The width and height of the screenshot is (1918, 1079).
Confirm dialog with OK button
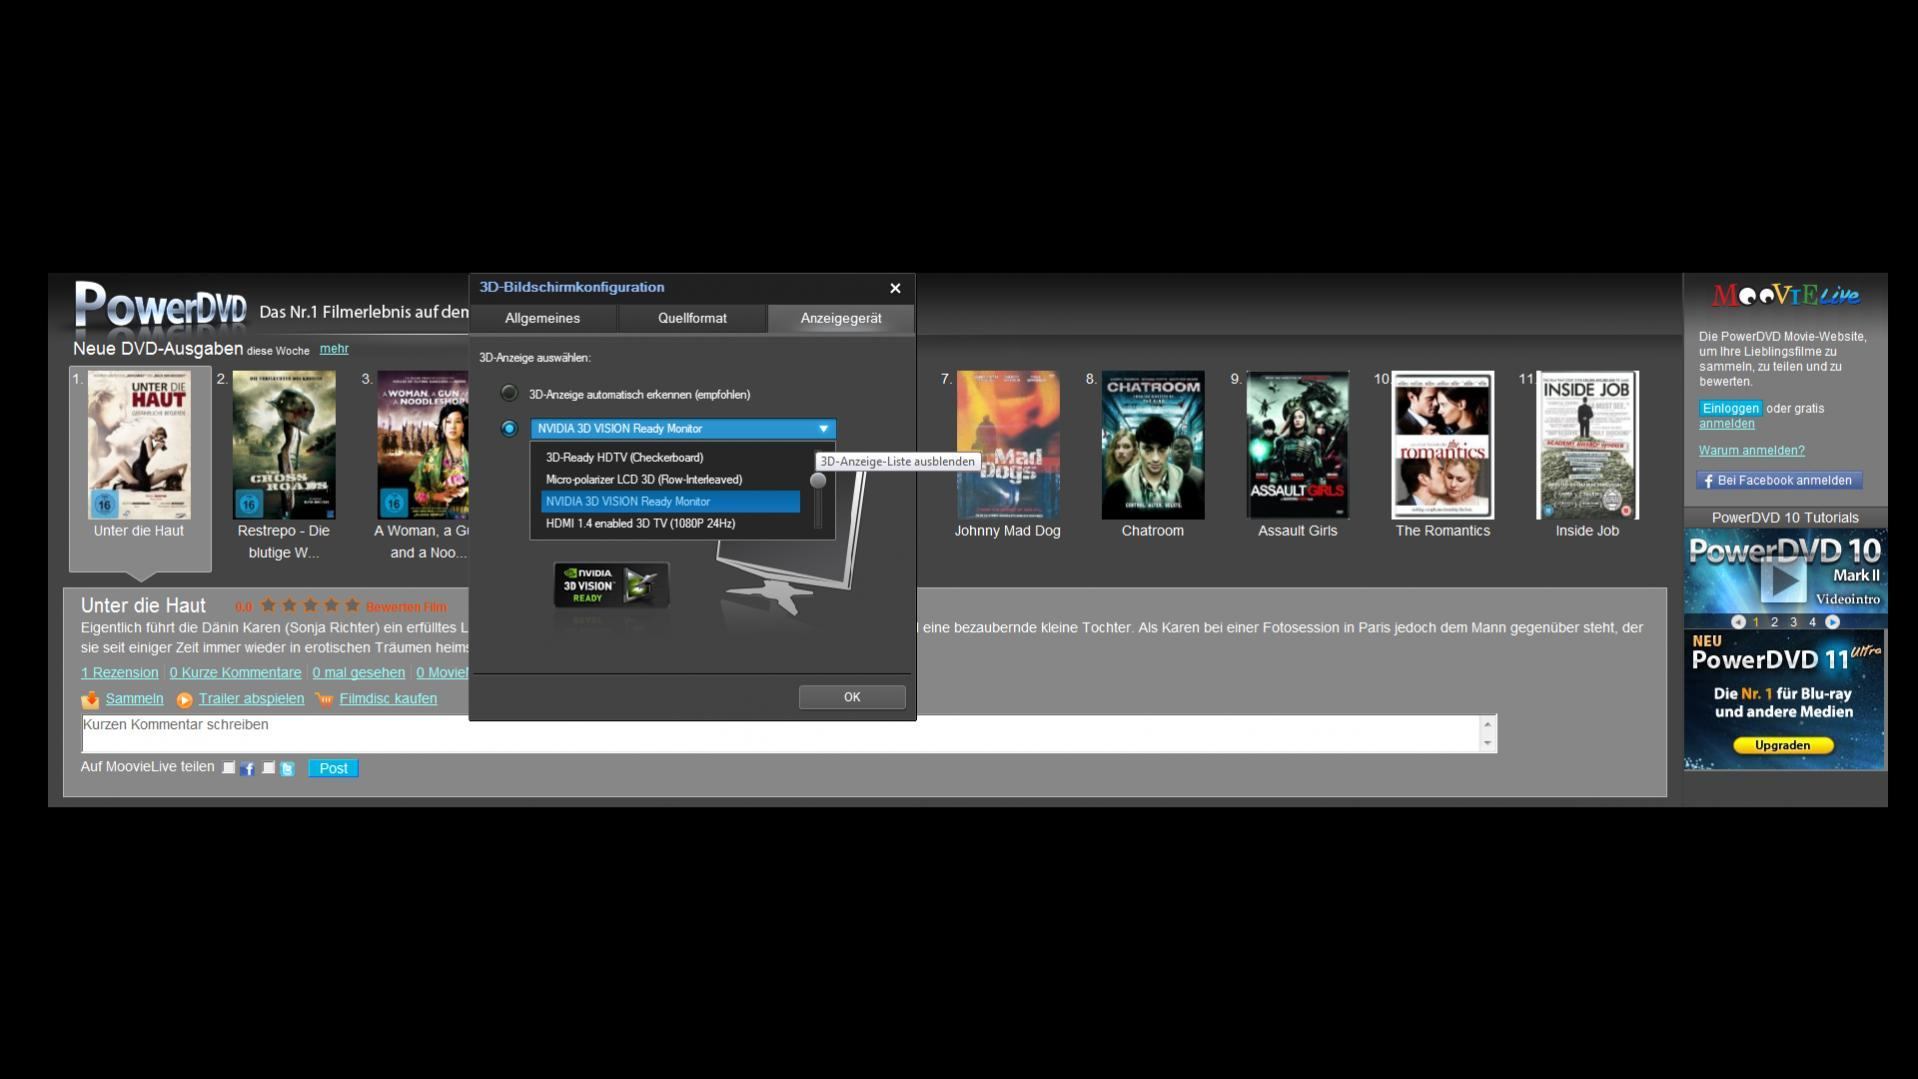[x=852, y=697]
